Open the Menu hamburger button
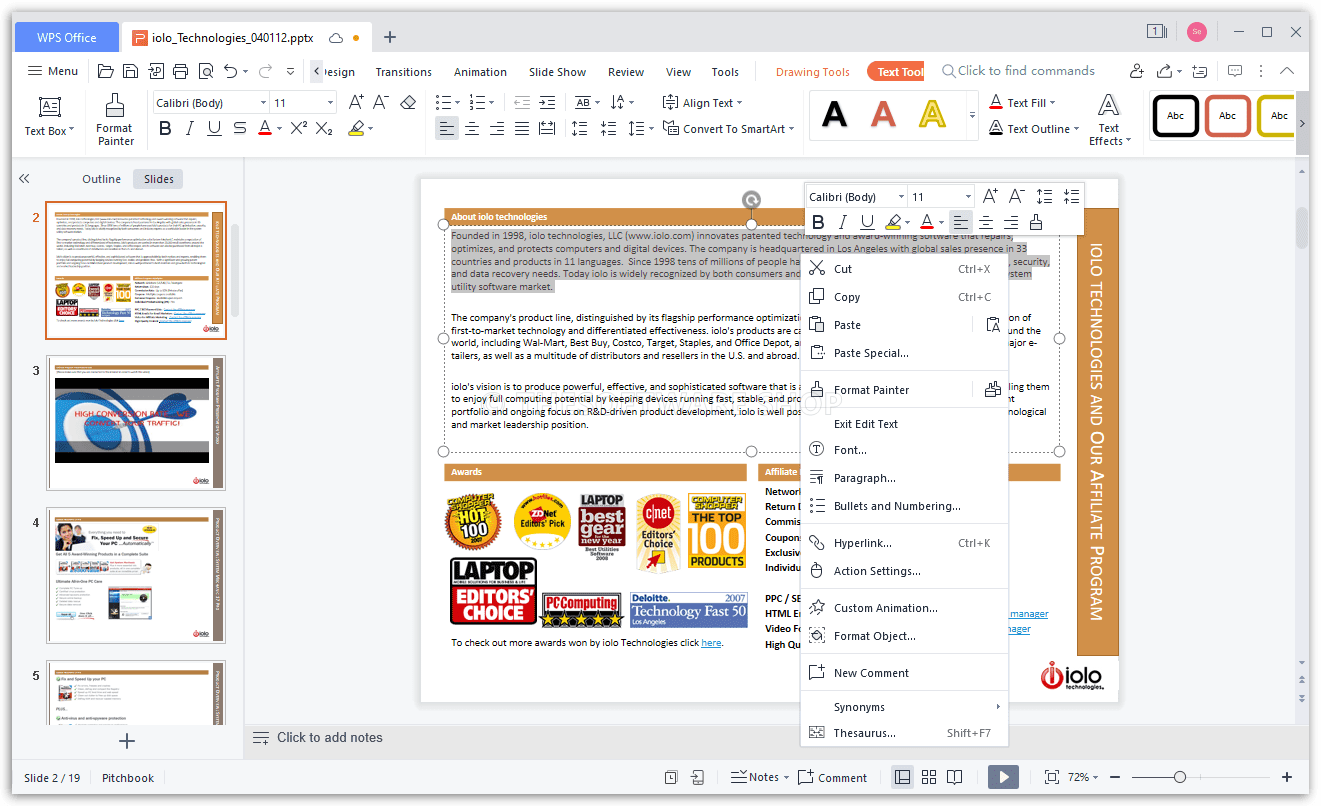Image resolution: width=1321 pixels, height=806 pixels. click(53, 71)
